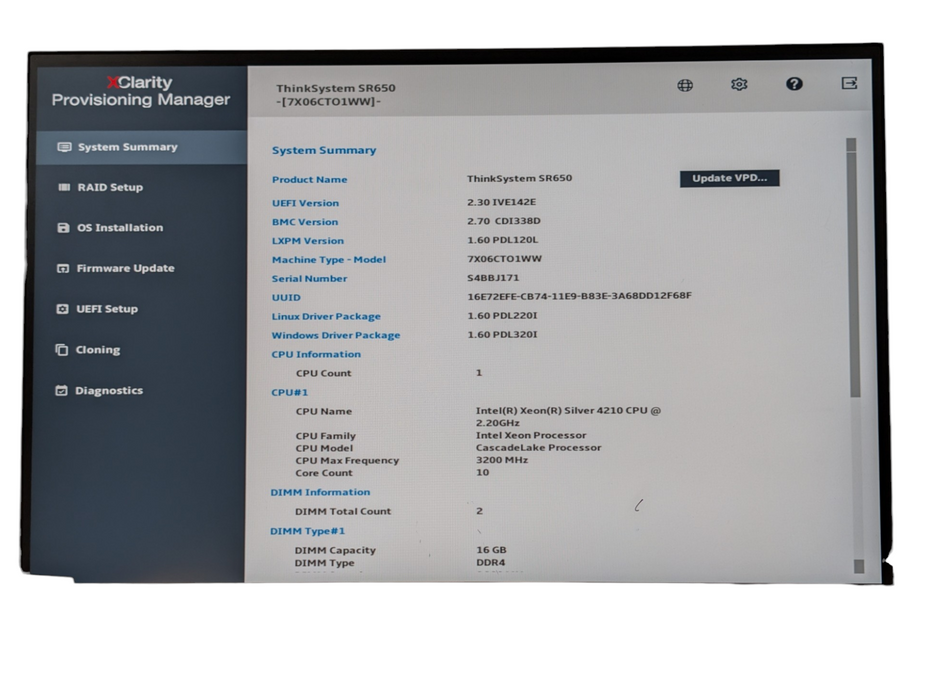Open the settings gear icon
This screenshot has width=930, height=700.
(x=739, y=84)
